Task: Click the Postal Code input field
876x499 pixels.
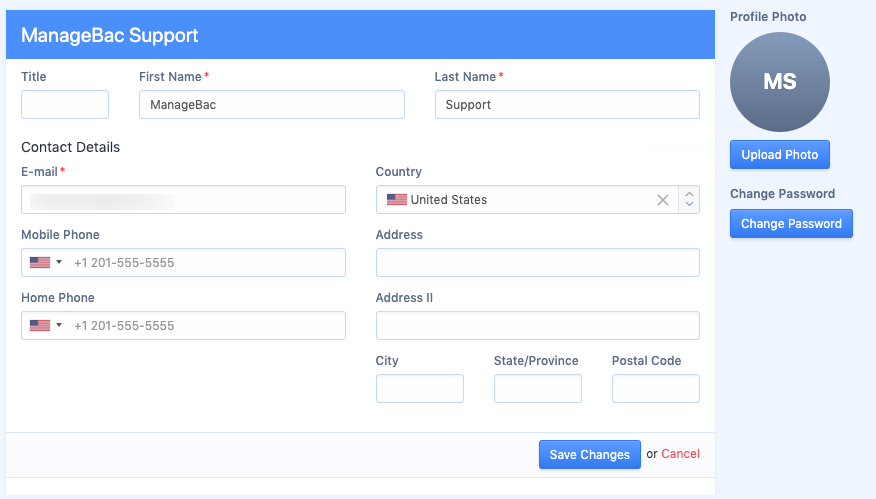Action: (x=655, y=388)
